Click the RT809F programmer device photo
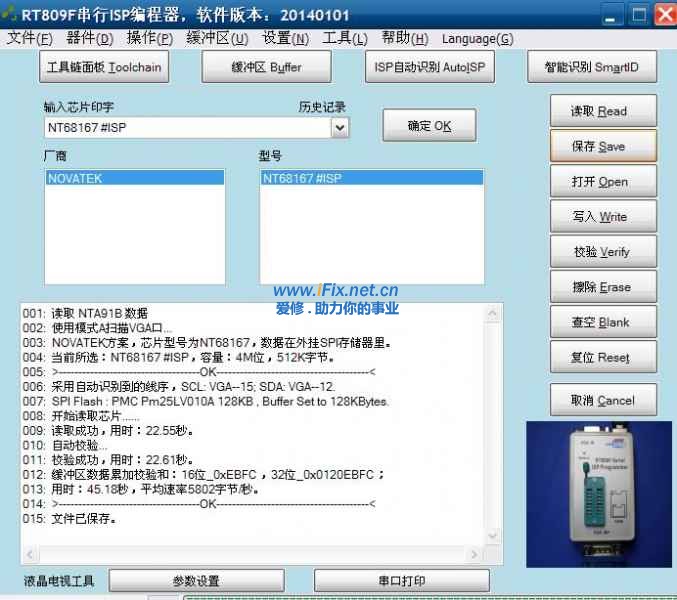 pos(603,491)
